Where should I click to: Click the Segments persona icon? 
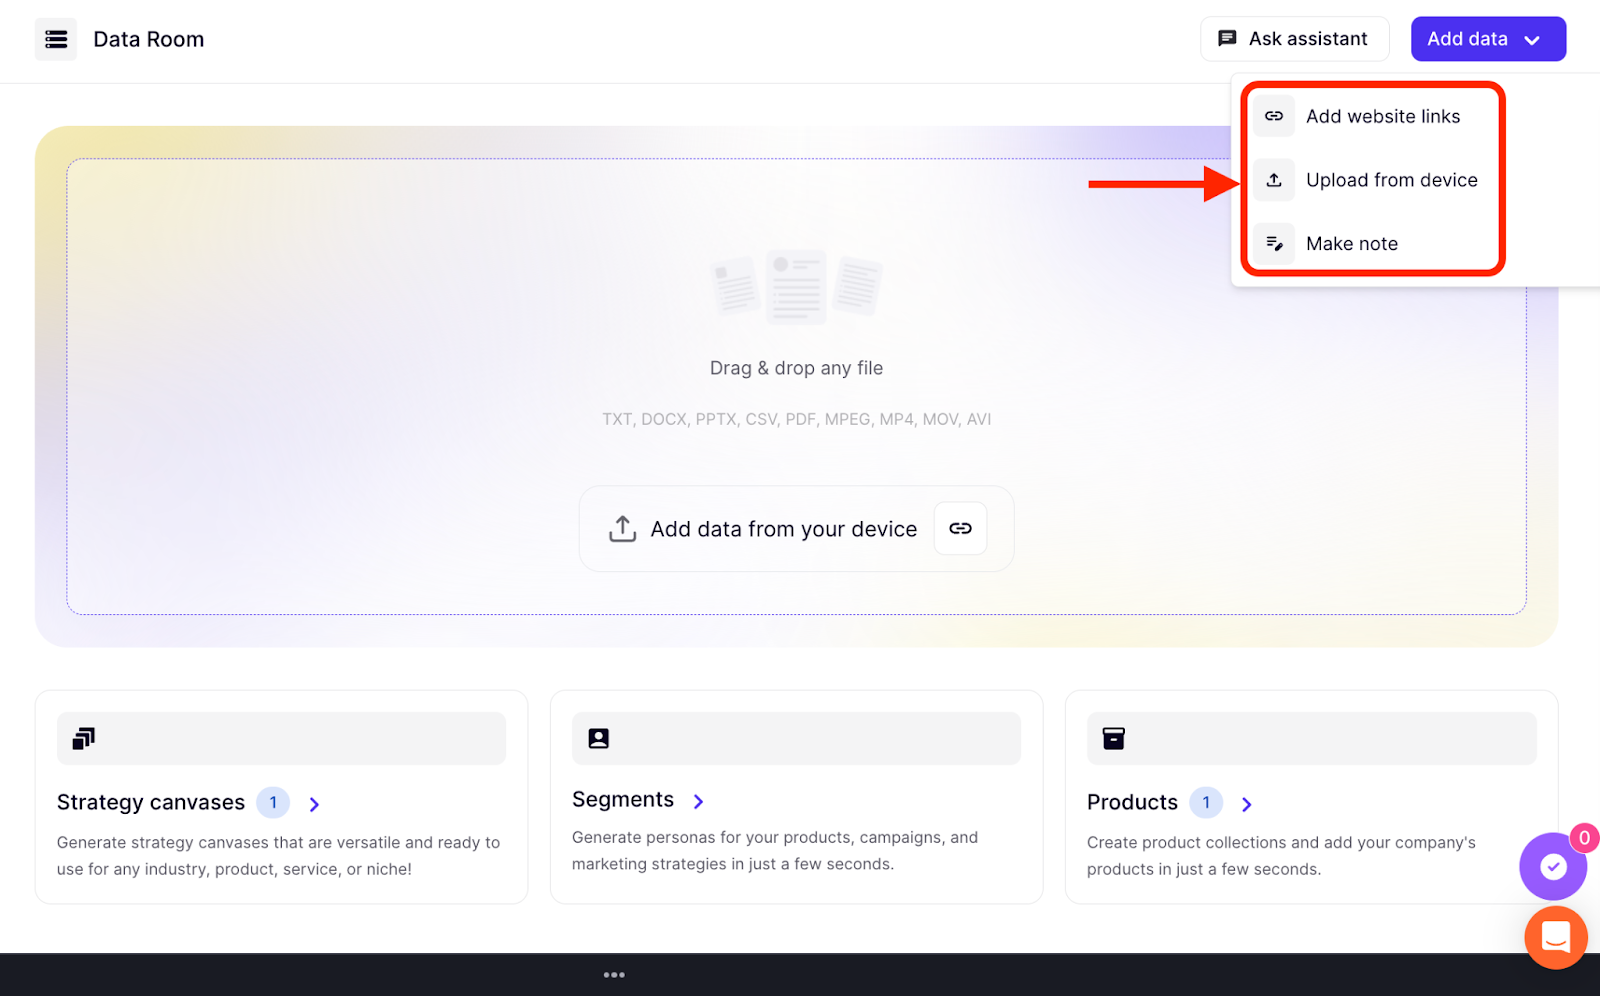coord(598,739)
